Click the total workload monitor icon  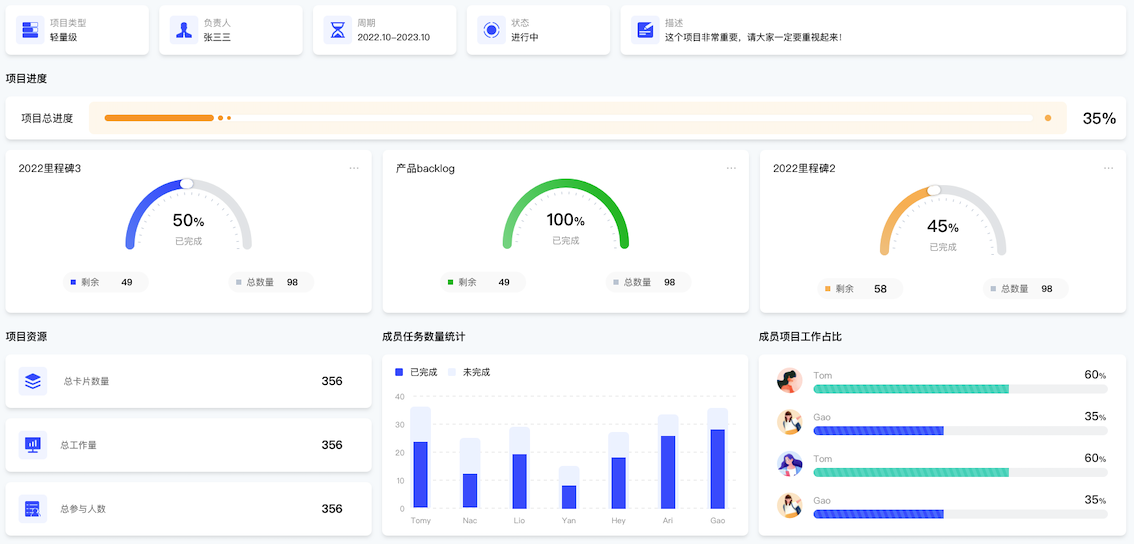coord(33,445)
